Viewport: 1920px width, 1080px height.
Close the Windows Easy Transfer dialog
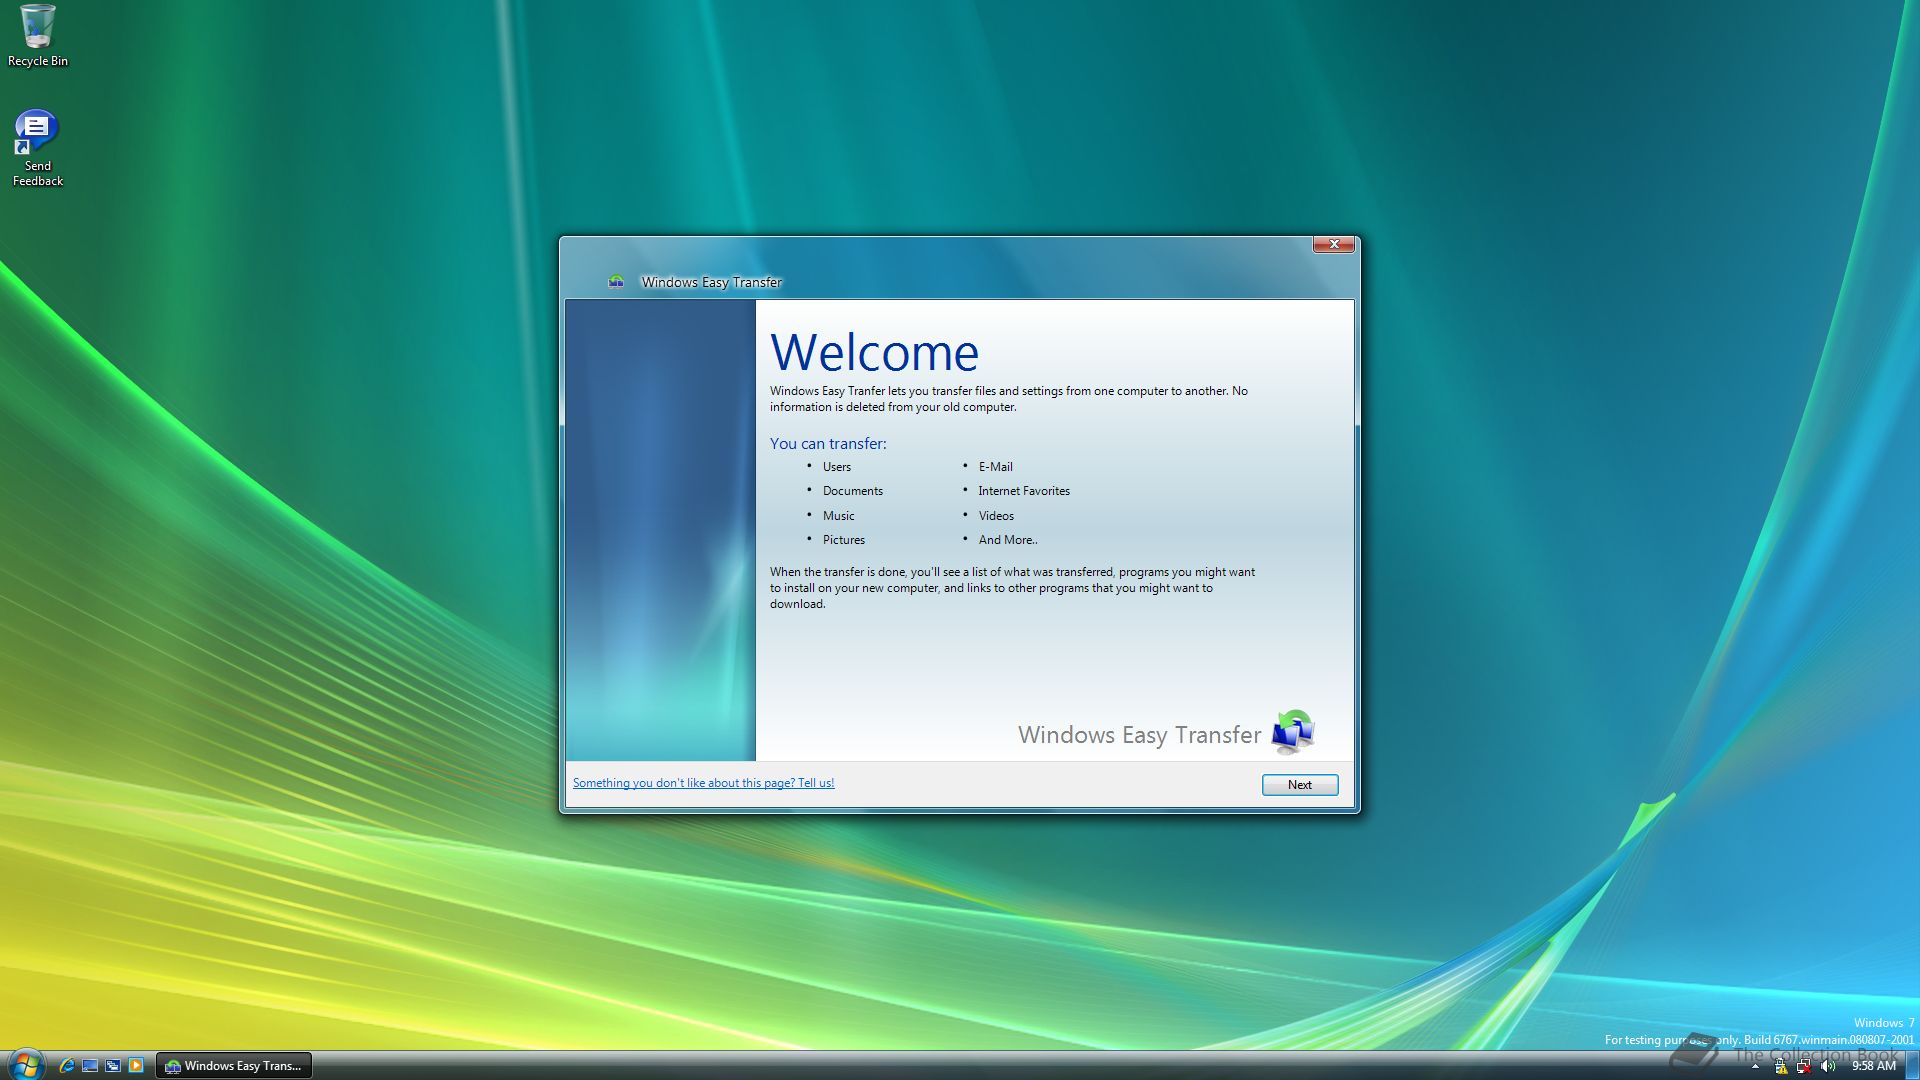tap(1333, 244)
